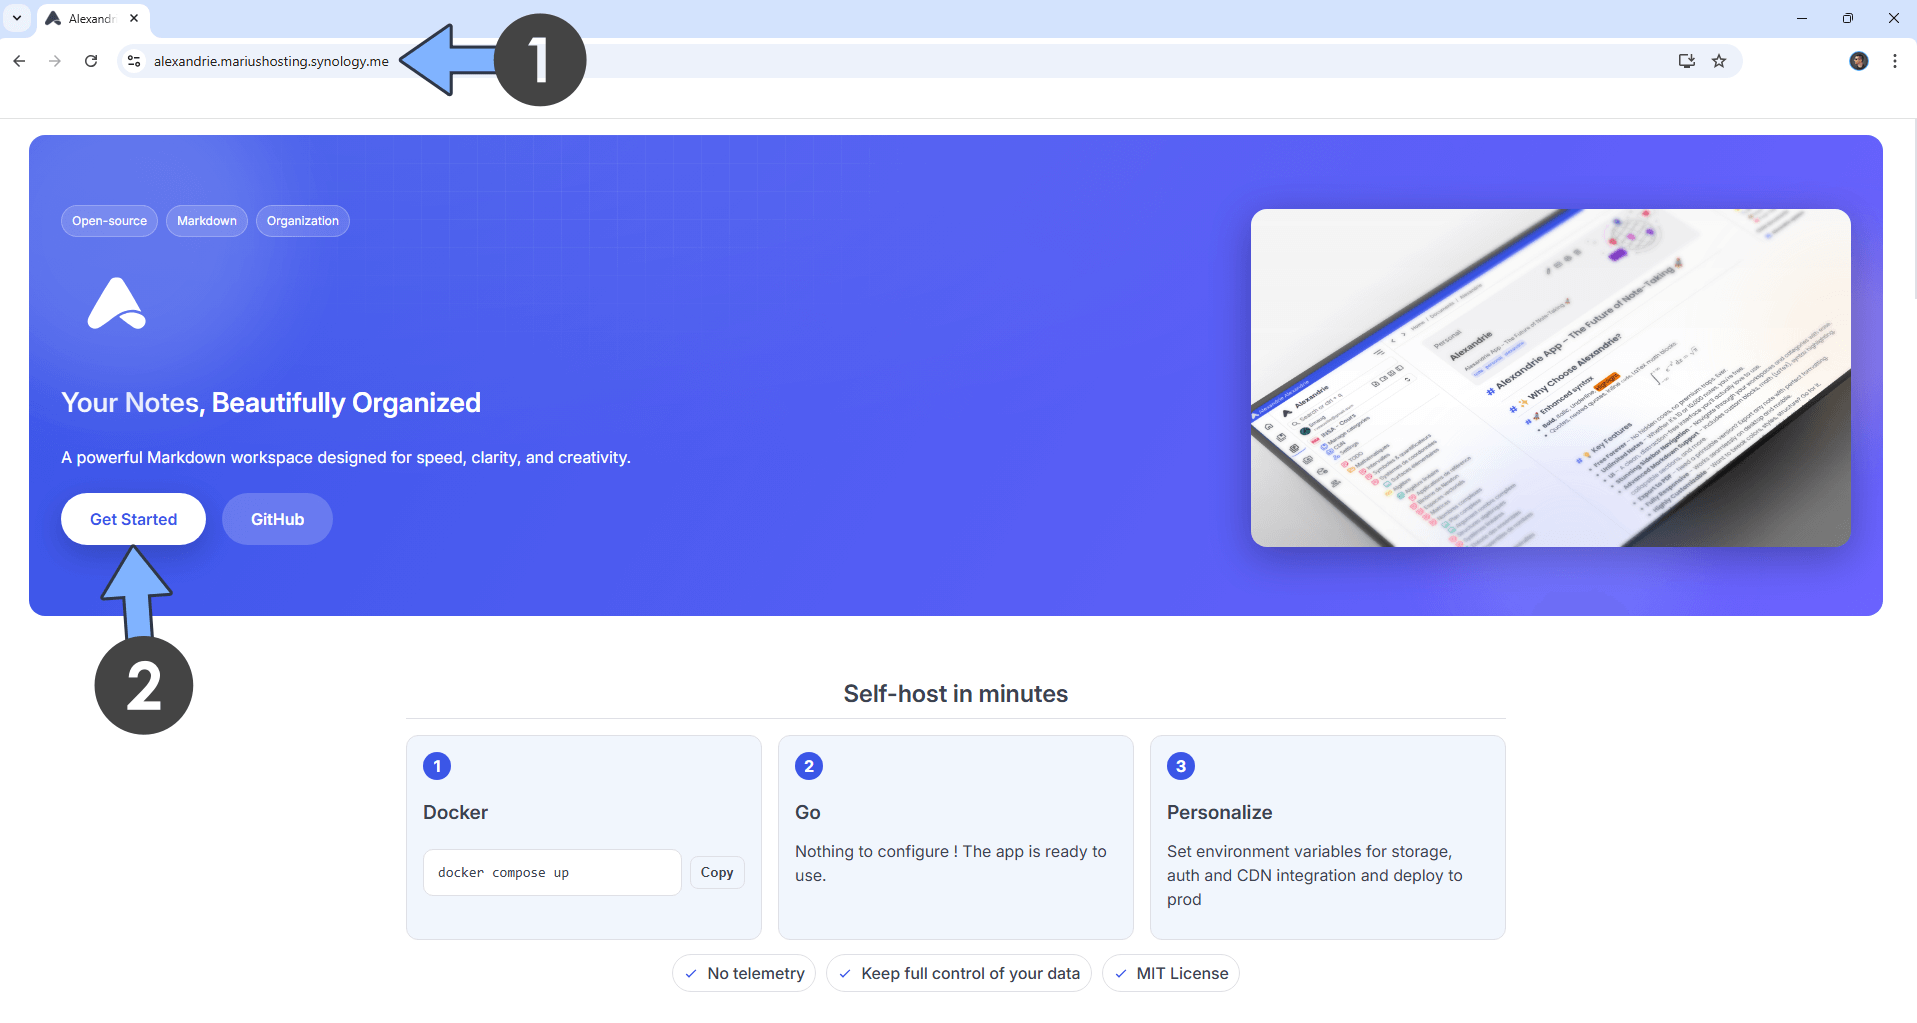
Task: Click the Markdown tag pill
Action: (207, 221)
